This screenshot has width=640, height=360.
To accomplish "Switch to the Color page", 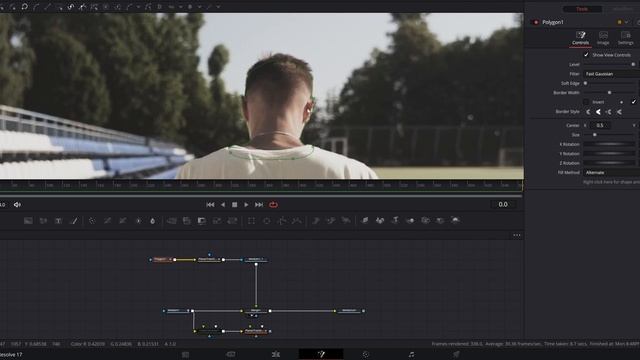I will point(366,354).
